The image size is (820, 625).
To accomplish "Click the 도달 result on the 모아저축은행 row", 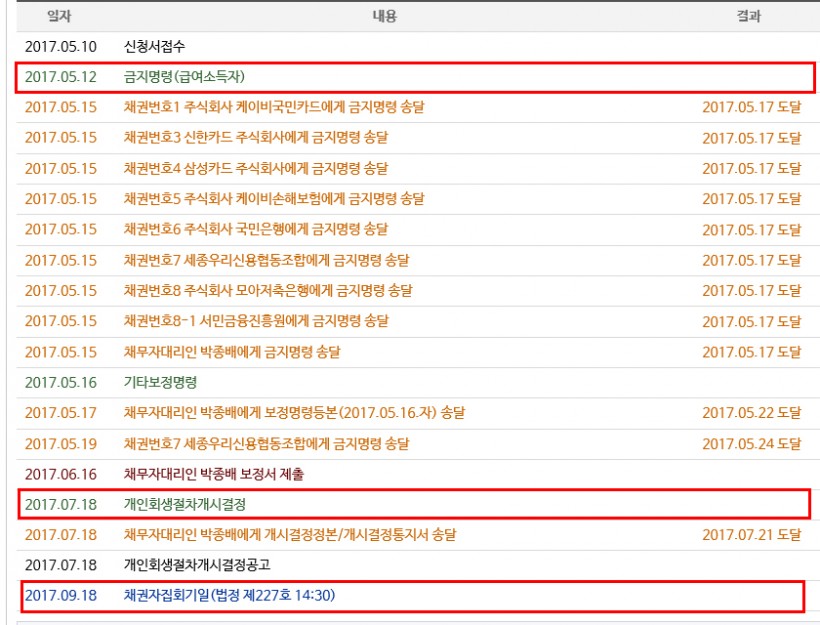I will click(751, 290).
